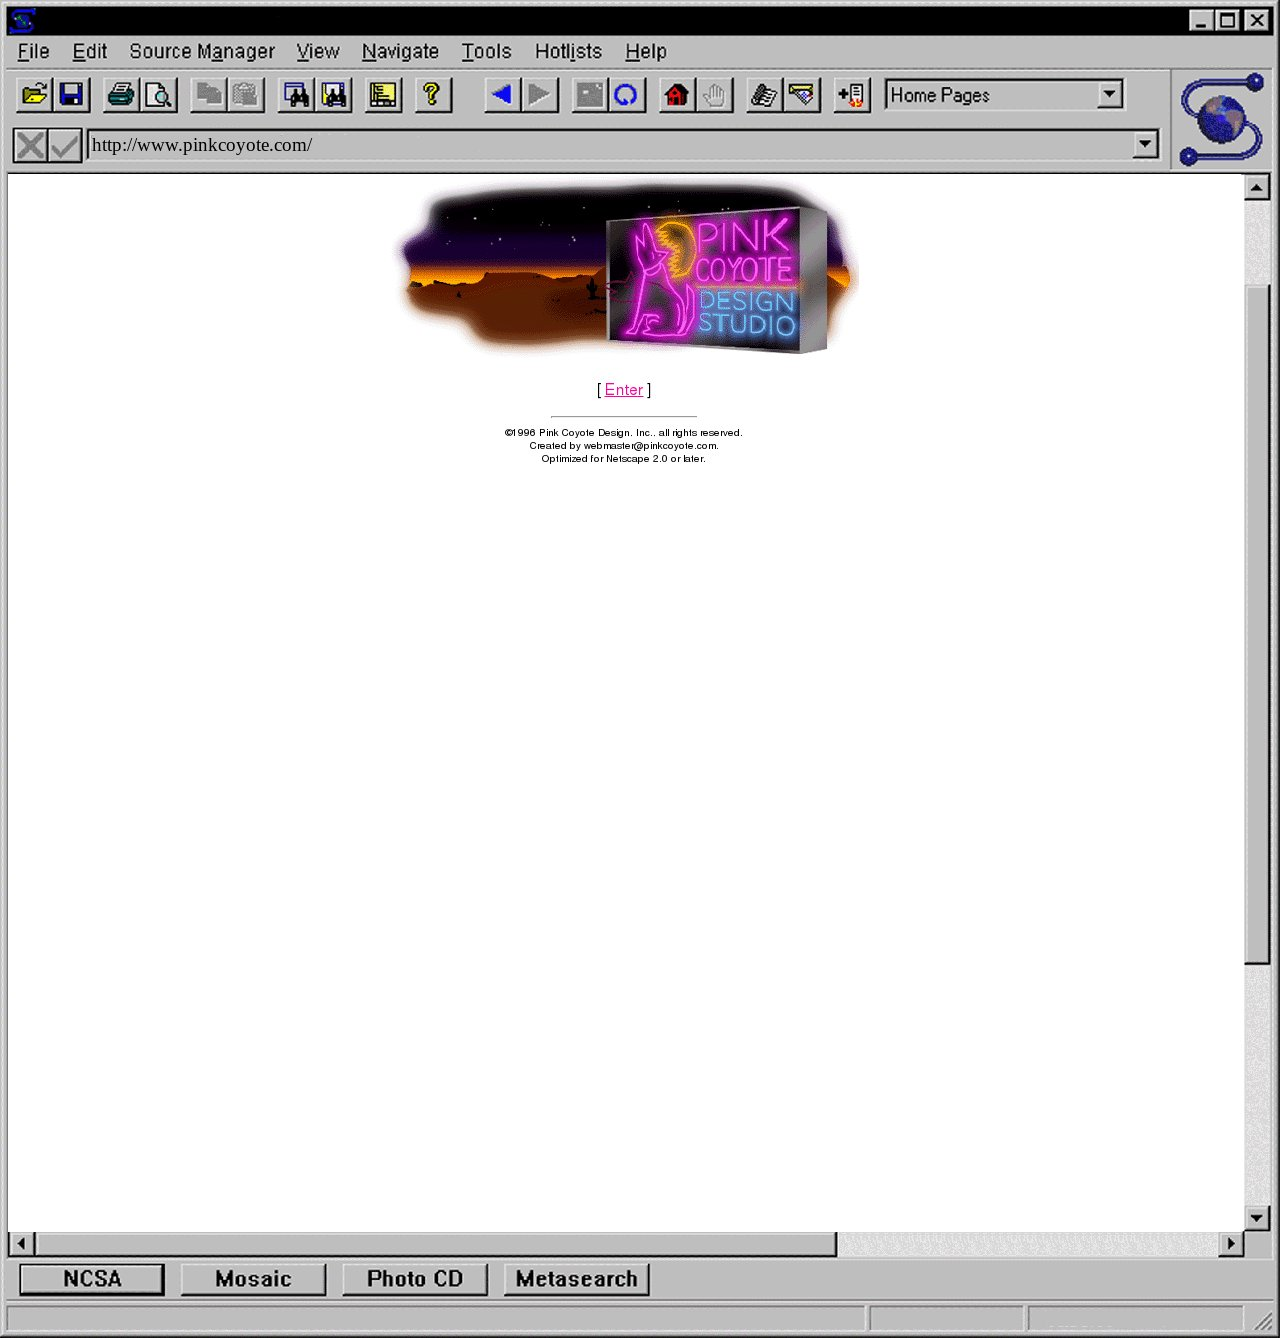This screenshot has height=1338, width=1280.
Task: Click in the URL address field
Action: 600,145
